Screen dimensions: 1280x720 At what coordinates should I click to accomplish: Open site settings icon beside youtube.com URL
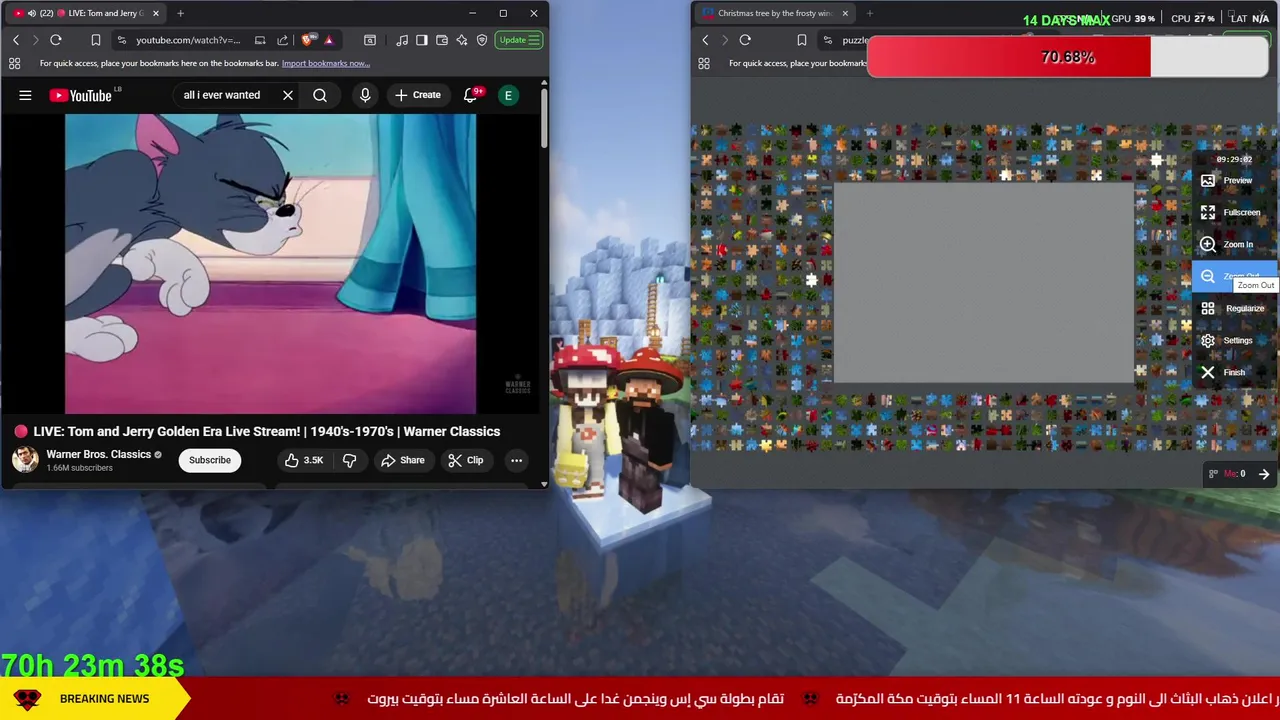122,40
